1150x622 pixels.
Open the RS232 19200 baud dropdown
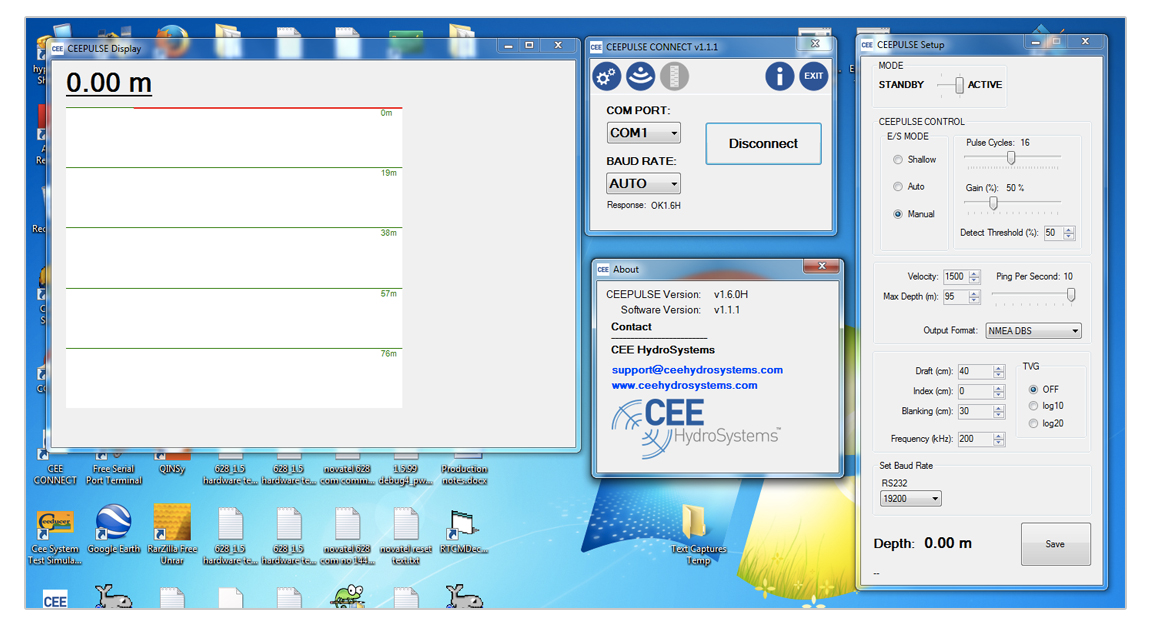coord(910,499)
